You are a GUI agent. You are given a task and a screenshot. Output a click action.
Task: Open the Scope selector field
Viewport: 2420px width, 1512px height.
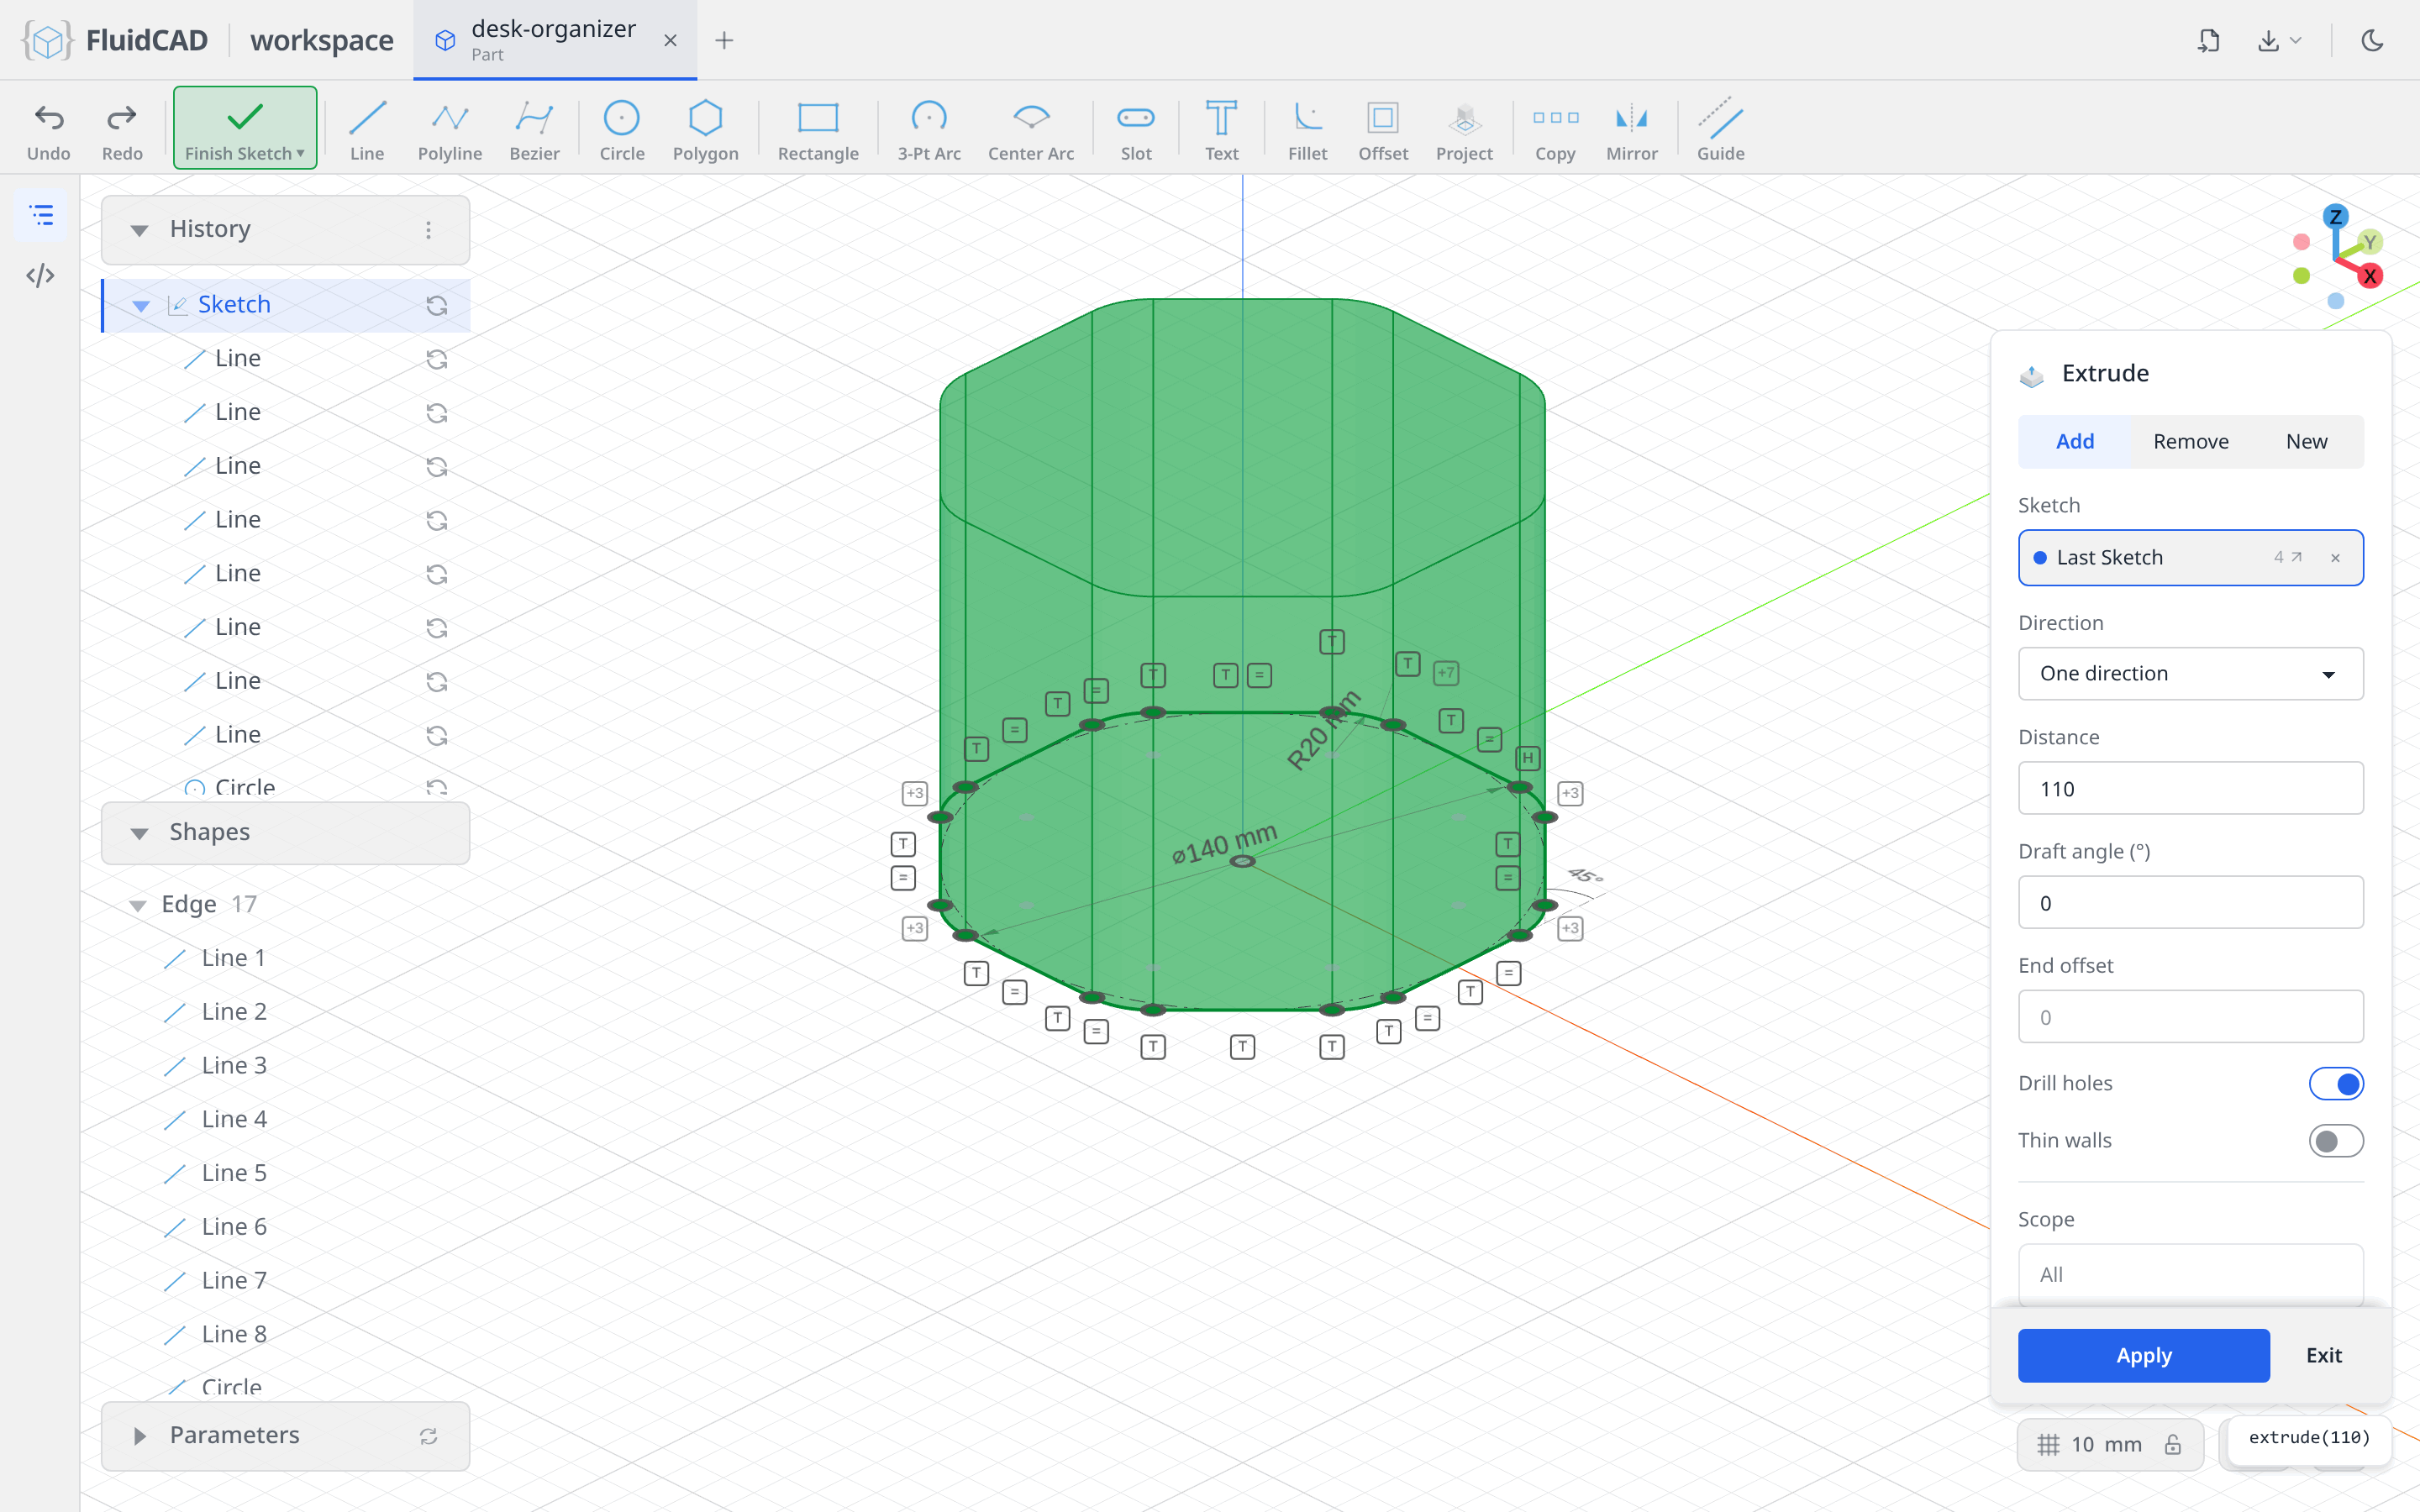tap(2190, 1274)
